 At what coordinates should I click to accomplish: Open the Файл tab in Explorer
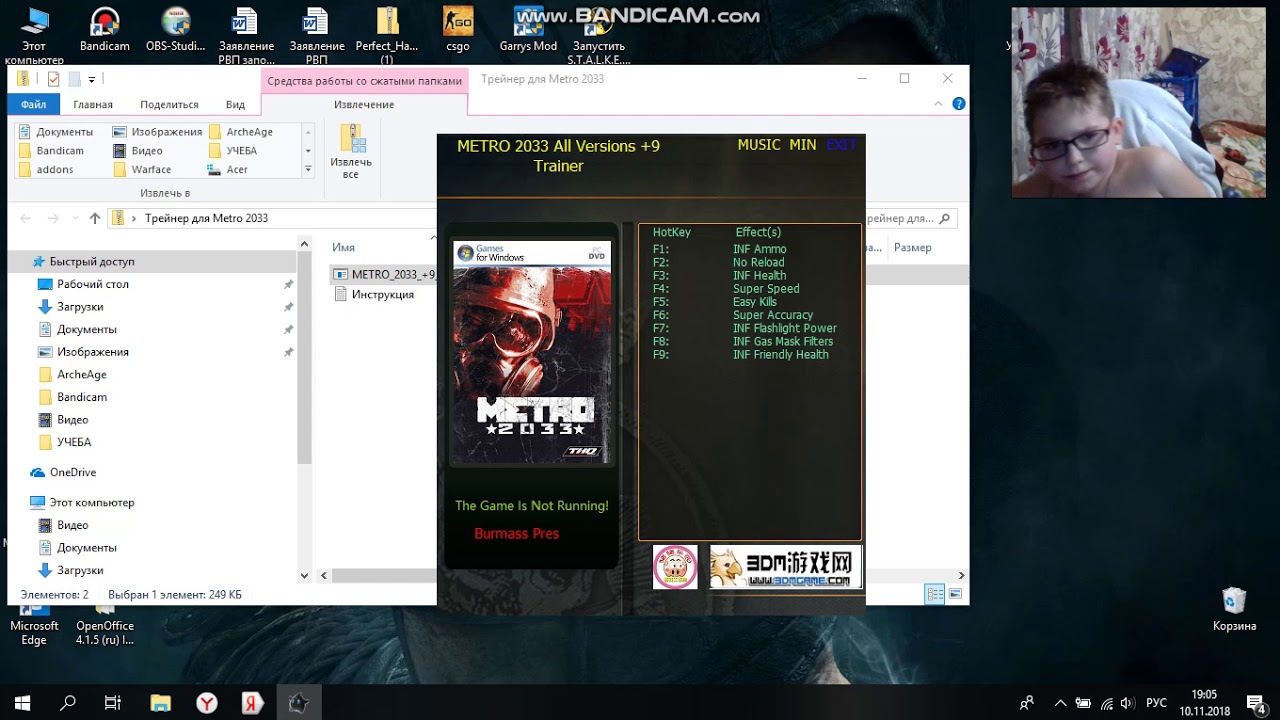click(34, 104)
